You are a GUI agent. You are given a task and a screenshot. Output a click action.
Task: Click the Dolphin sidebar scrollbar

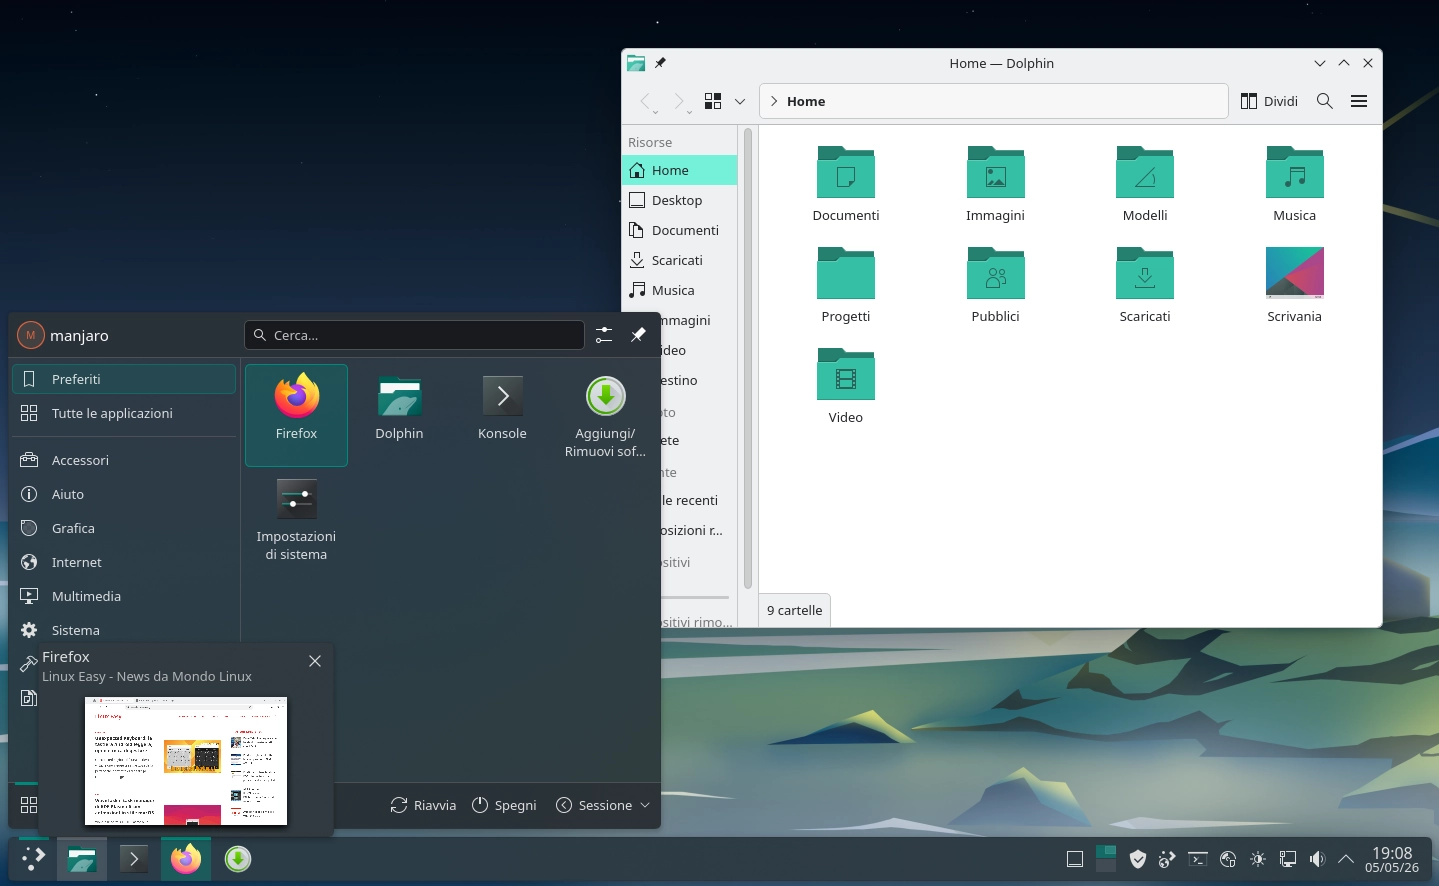pyautogui.click(x=748, y=358)
